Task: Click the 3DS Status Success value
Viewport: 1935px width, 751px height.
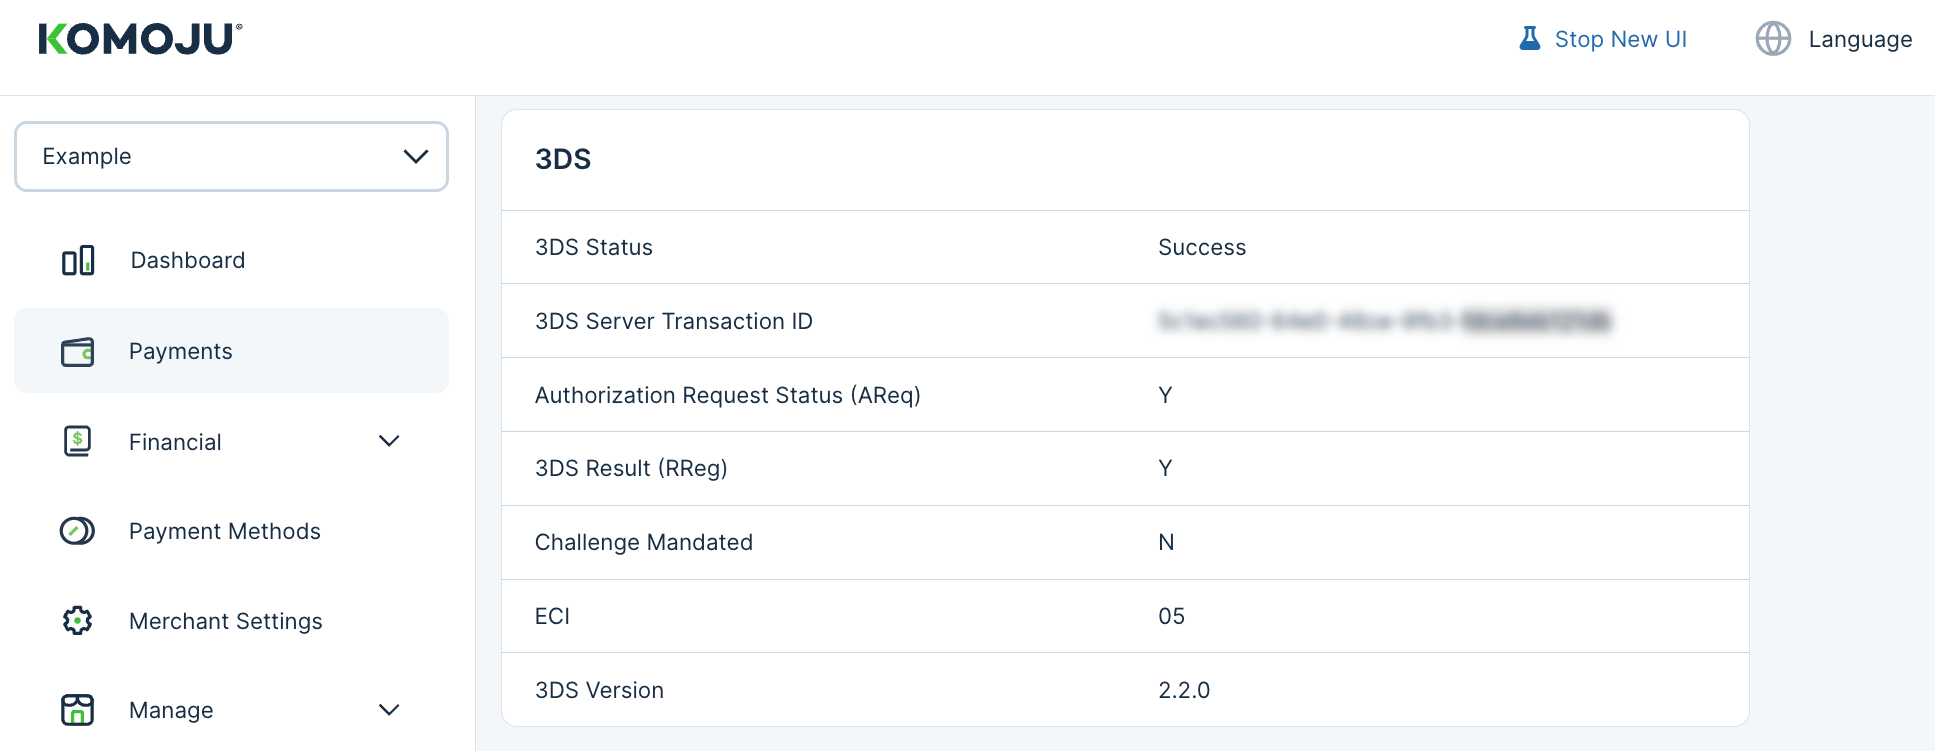Action: (x=1202, y=248)
